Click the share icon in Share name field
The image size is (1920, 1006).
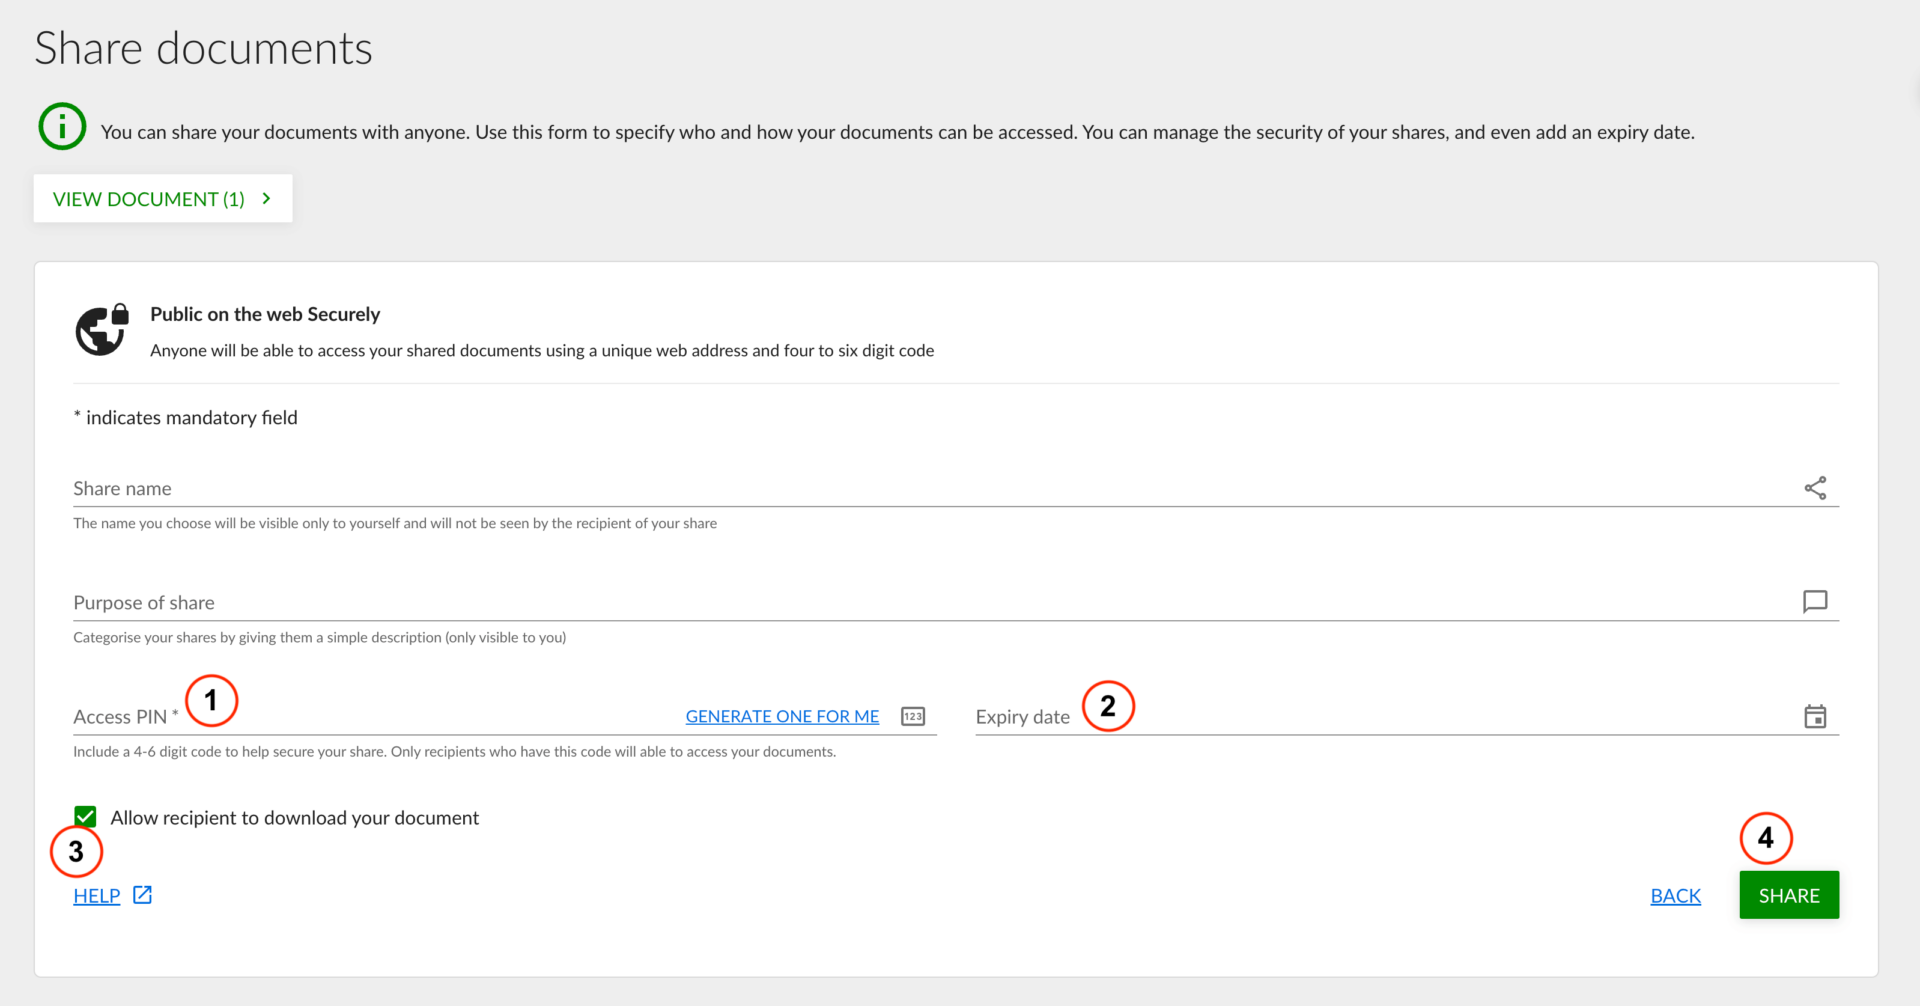(x=1815, y=488)
